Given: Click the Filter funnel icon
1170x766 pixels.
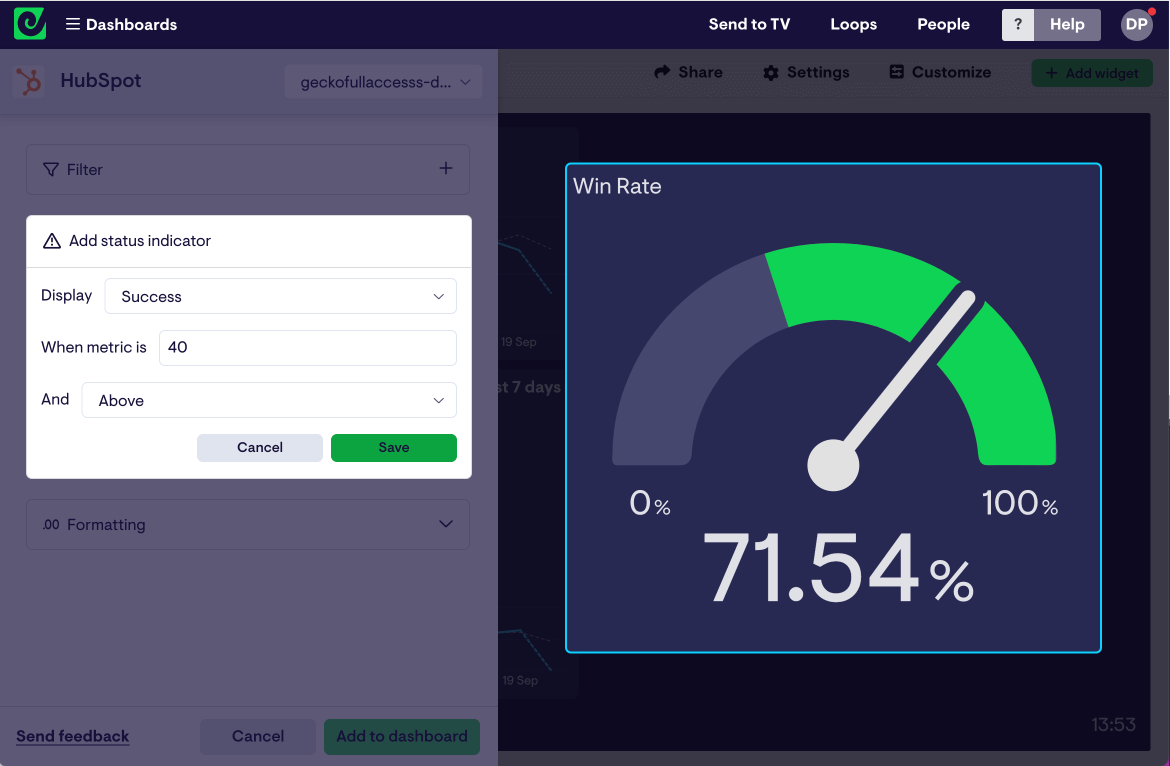Looking at the screenshot, I should (x=50, y=169).
